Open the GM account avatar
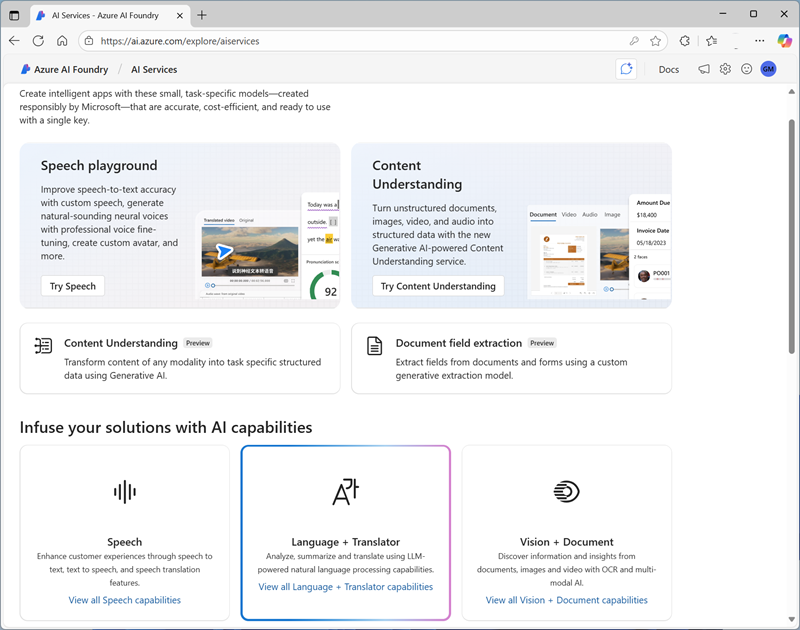 point(768,69)
